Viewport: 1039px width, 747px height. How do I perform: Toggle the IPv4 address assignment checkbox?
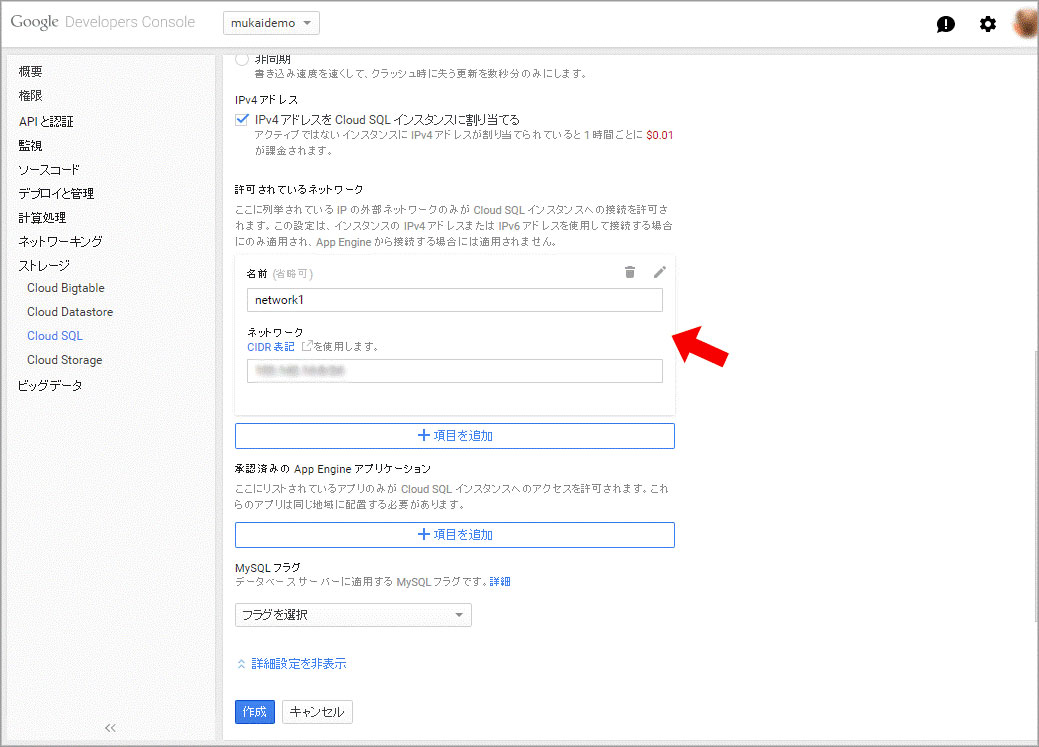click(x=242, y=120)
